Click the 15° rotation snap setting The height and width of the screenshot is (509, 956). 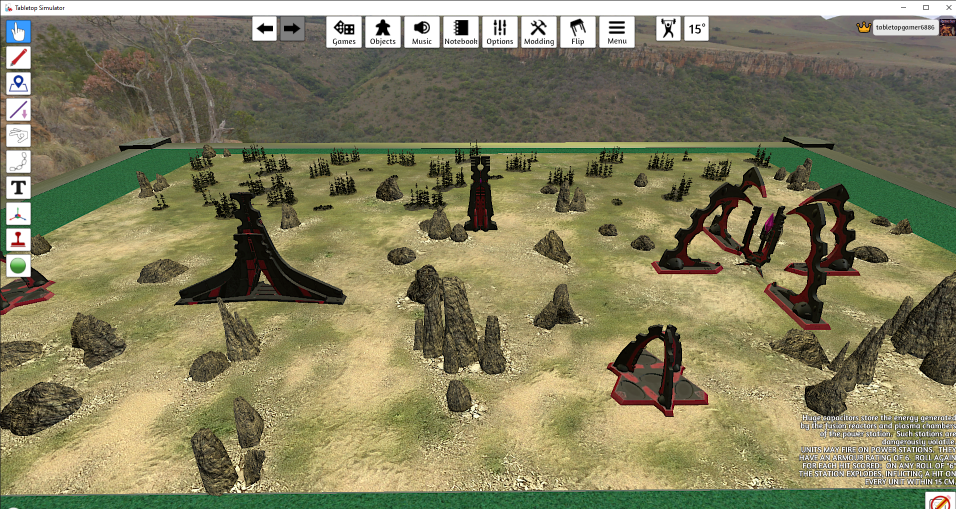[696, 29]
